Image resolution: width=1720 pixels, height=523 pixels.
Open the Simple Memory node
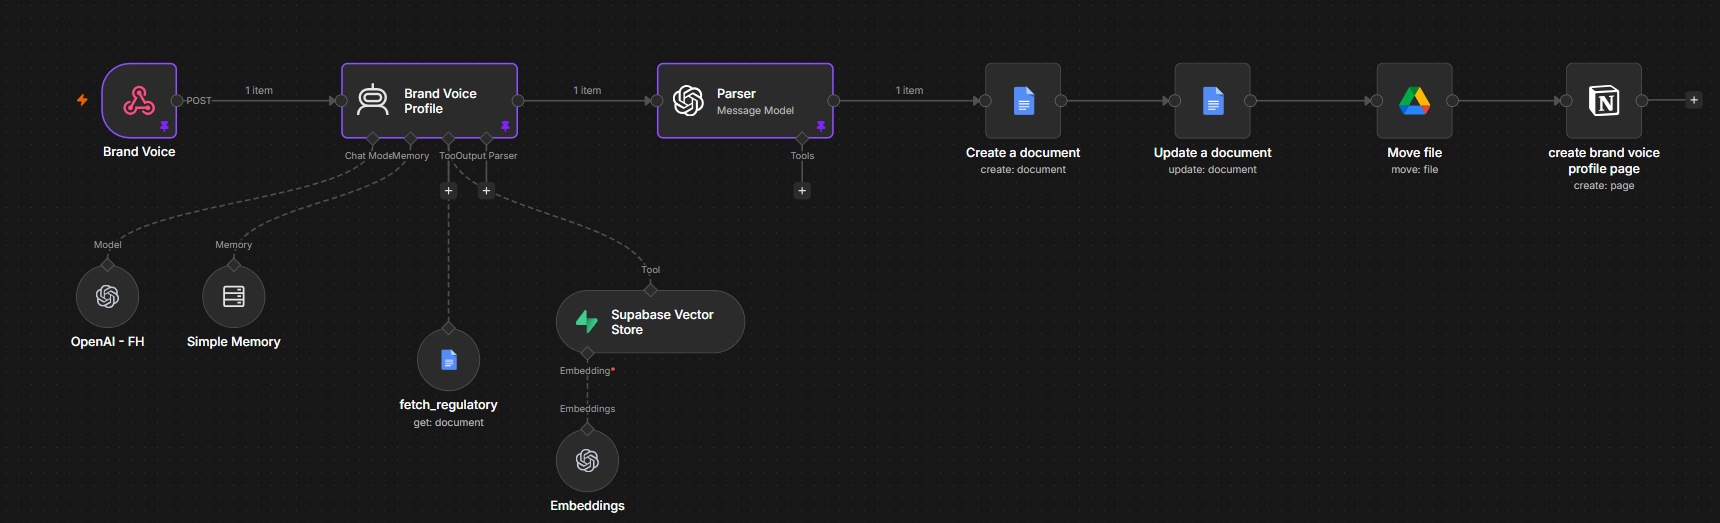233,296
